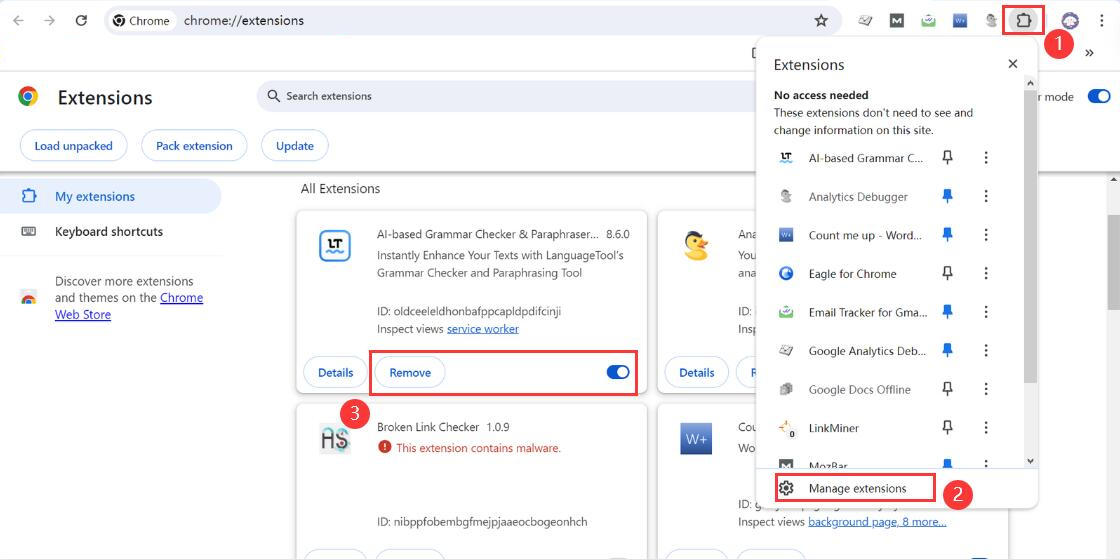Image resolution: width=1120 pixels, height=560 pixels.
Task: Click the malware warning on Broken Link Checker
Action: click(469, 448)
